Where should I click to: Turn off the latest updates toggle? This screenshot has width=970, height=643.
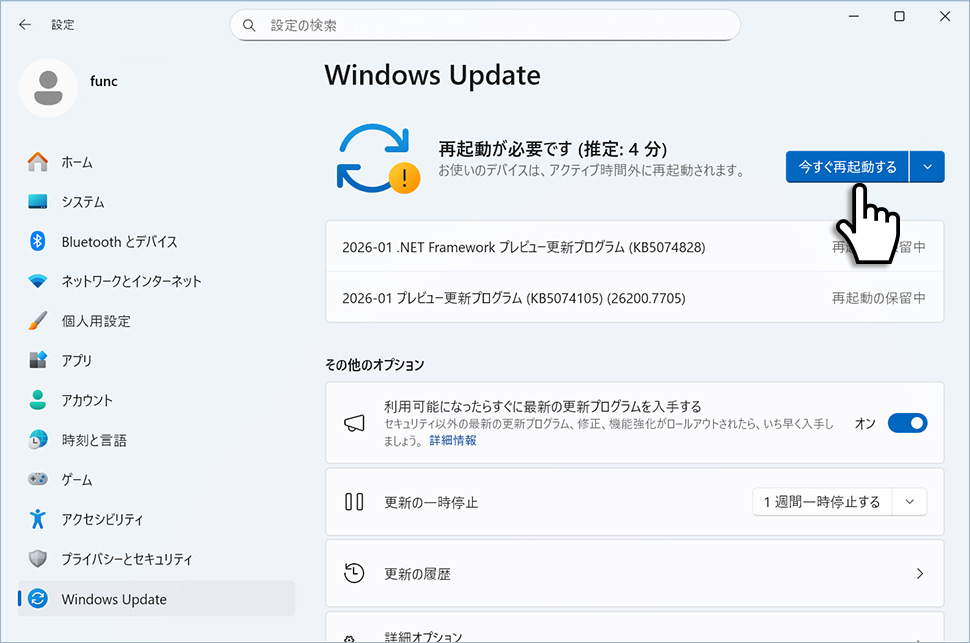coord(907,422)
